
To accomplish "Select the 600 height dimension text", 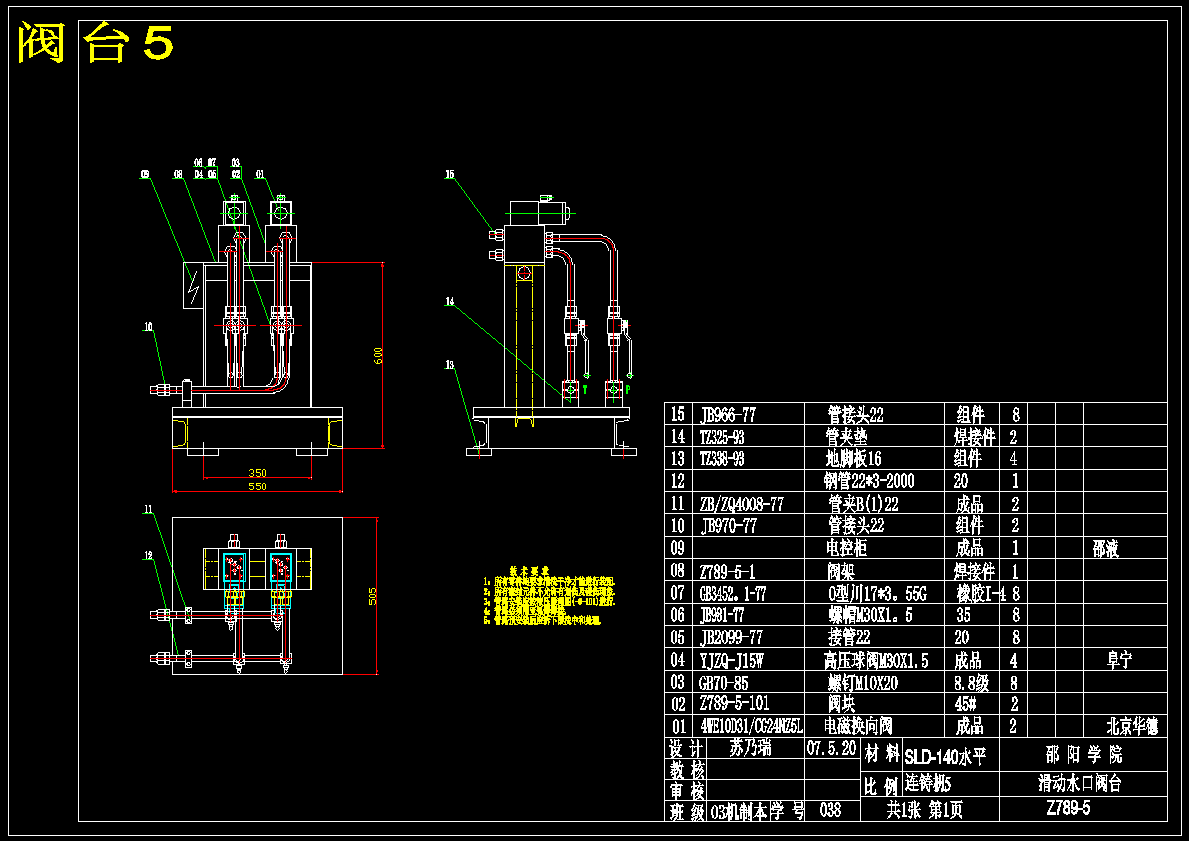I will point(378,355).
